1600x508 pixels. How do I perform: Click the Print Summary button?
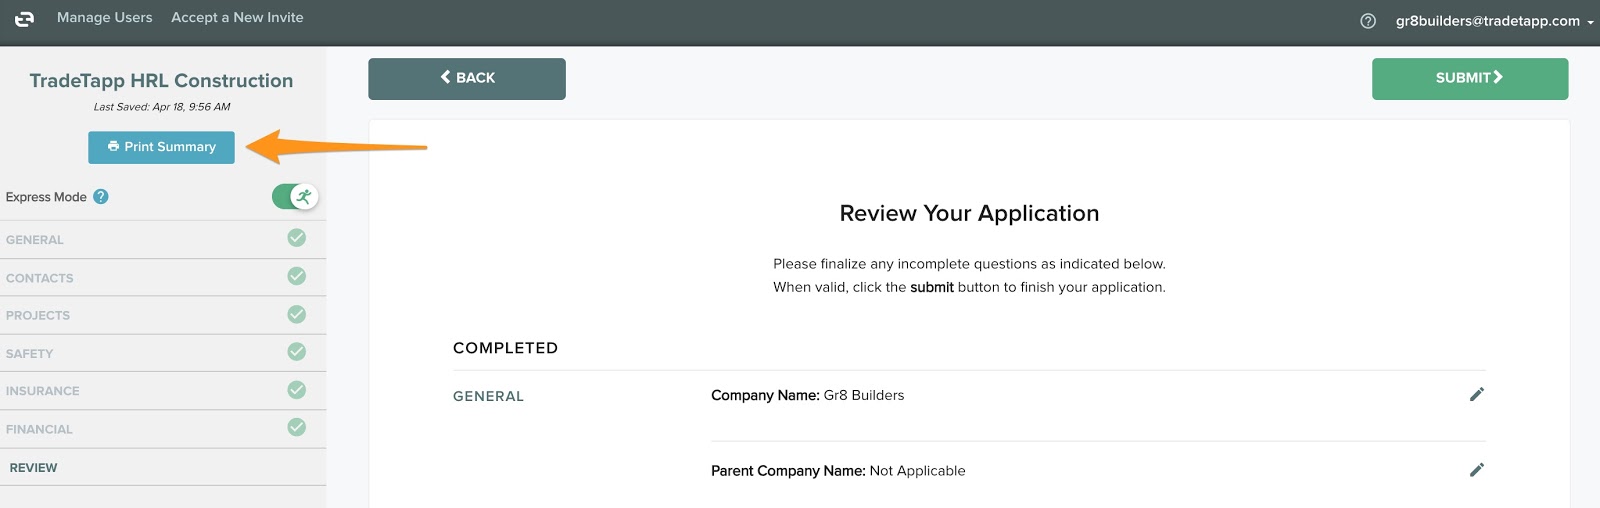161,147
